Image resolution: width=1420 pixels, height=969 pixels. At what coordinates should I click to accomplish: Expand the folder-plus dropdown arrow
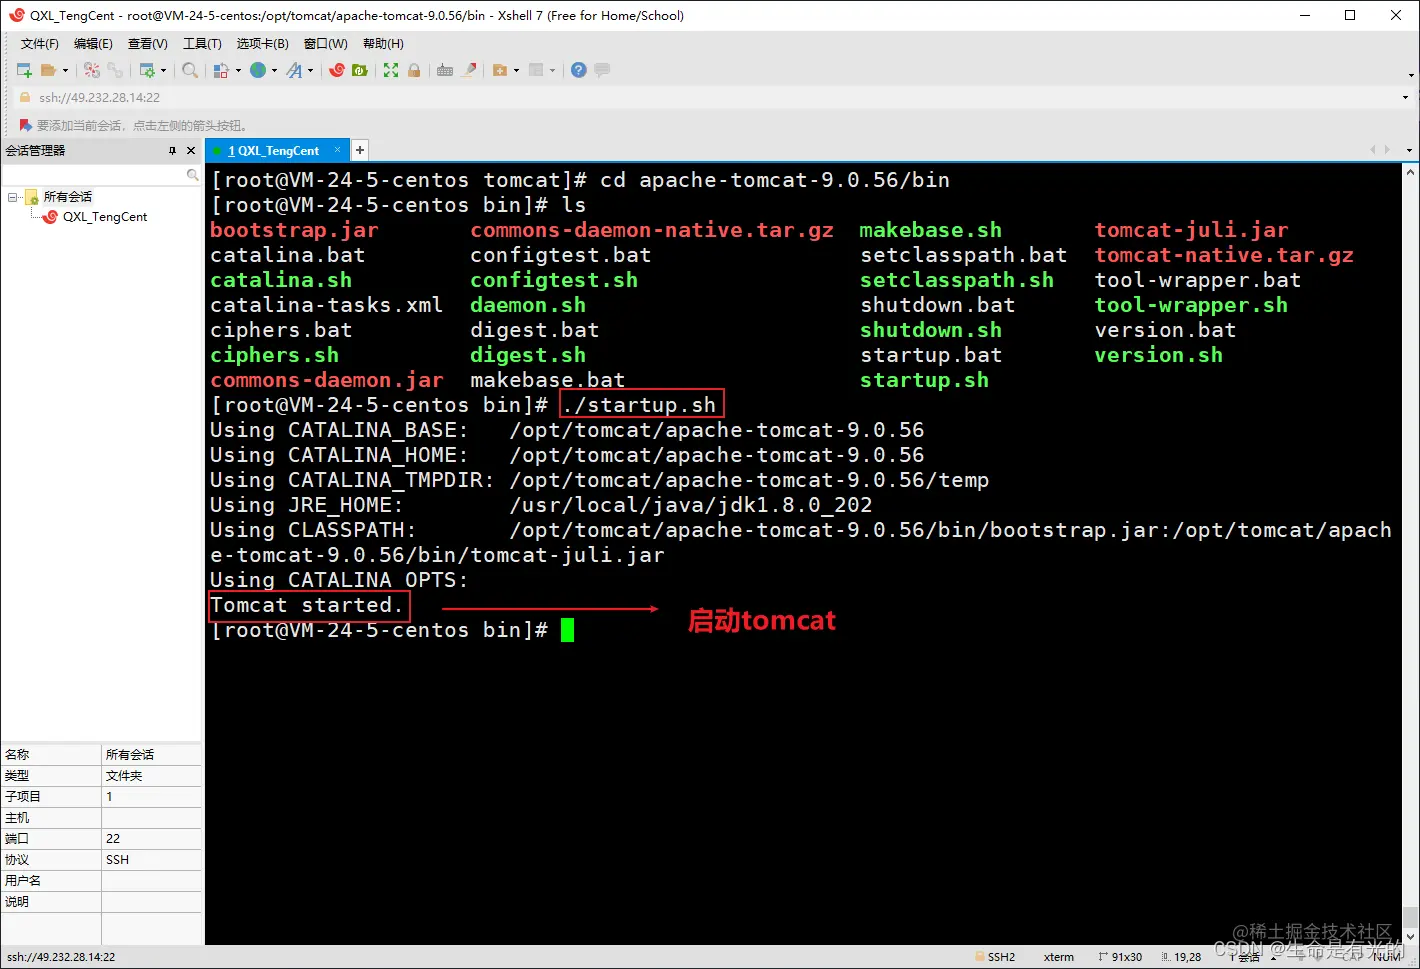(516, 70)
